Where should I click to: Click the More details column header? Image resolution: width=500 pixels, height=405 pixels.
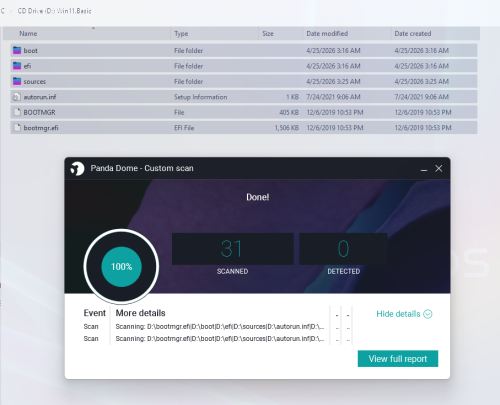(x=140, y=313)
